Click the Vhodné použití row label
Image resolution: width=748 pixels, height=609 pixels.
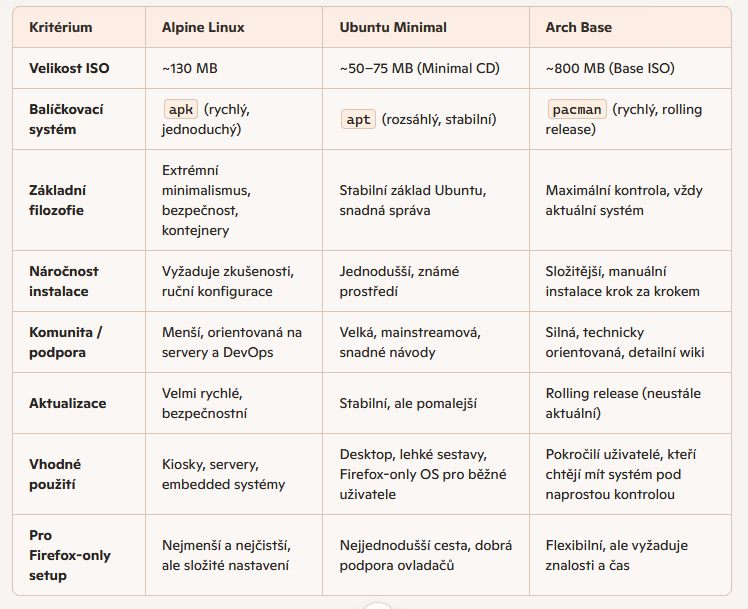[x=55, y=474]
